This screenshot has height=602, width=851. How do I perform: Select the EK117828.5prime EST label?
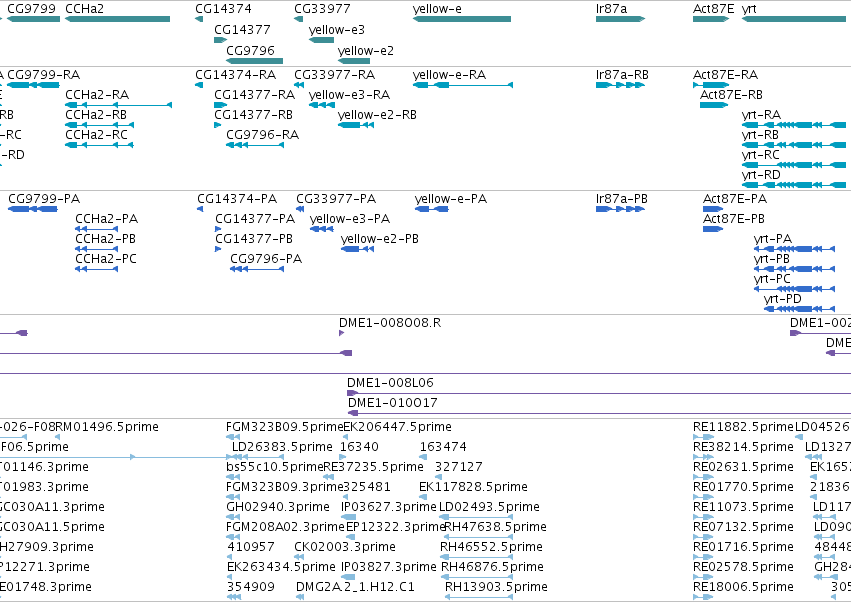[x=473, y=487]
